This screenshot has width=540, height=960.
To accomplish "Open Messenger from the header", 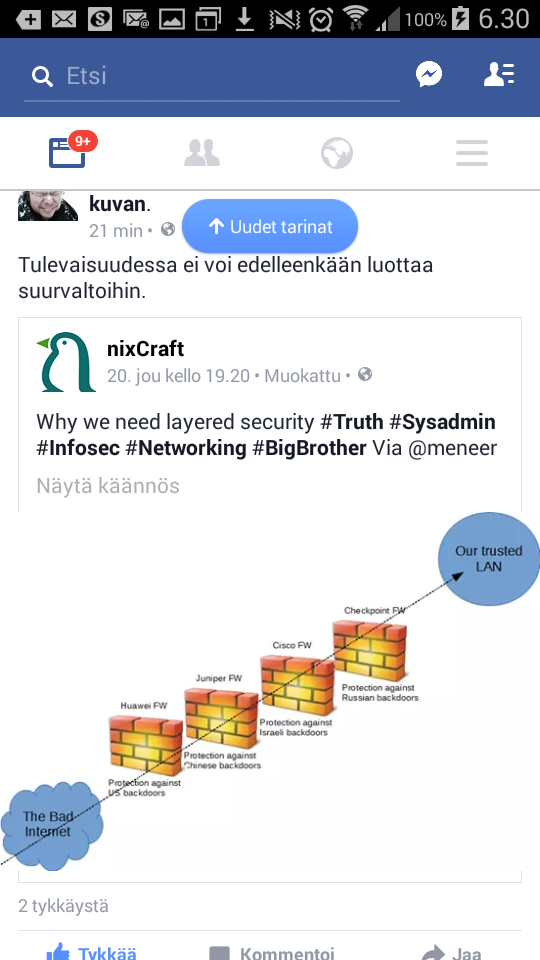I will 429,75.
